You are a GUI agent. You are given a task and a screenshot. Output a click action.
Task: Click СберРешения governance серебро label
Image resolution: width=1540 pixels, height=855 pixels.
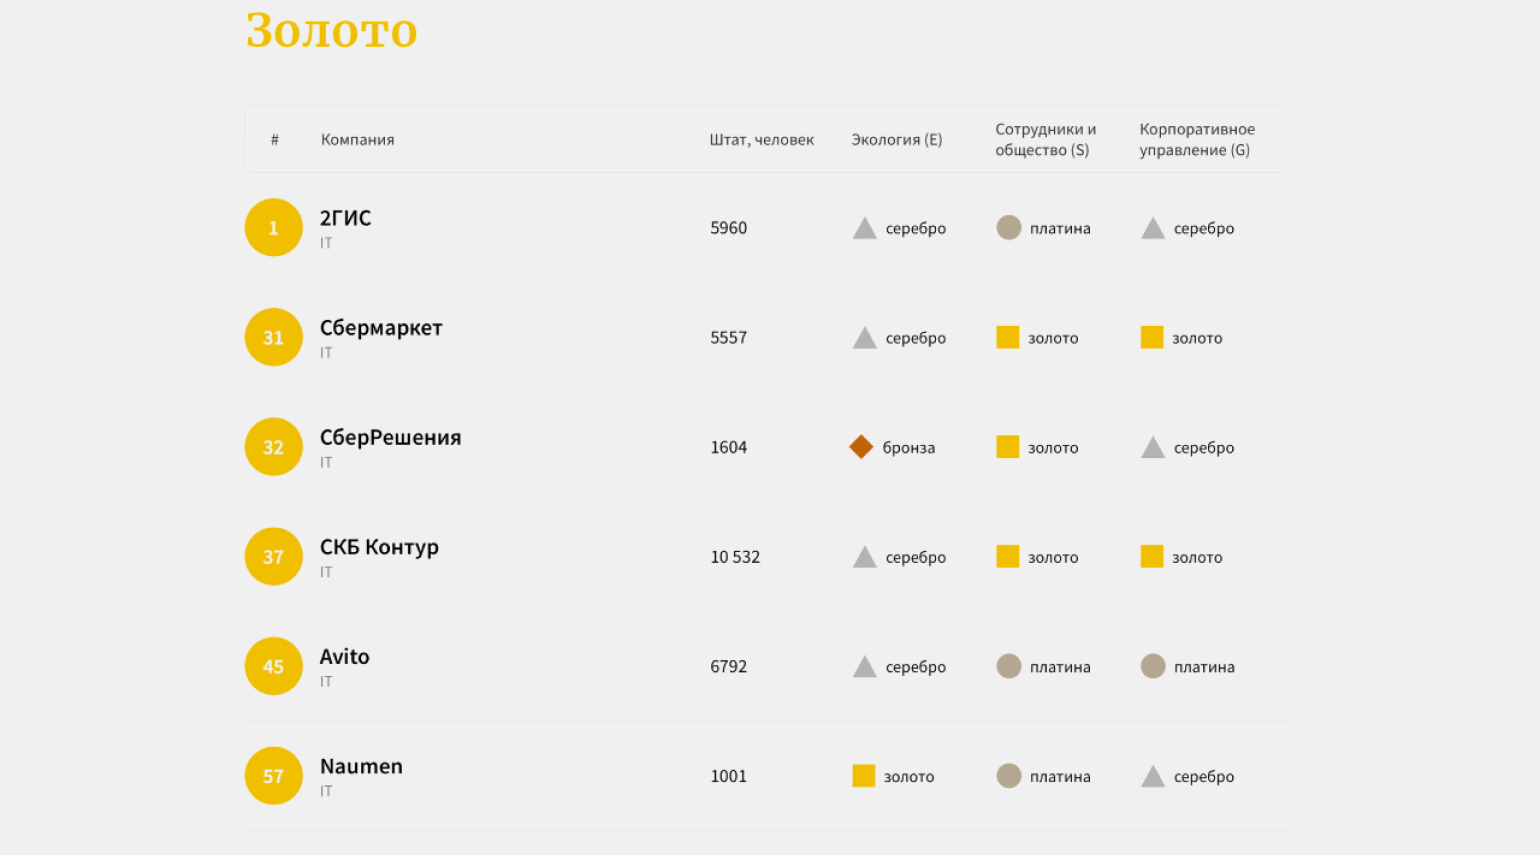1204,448
